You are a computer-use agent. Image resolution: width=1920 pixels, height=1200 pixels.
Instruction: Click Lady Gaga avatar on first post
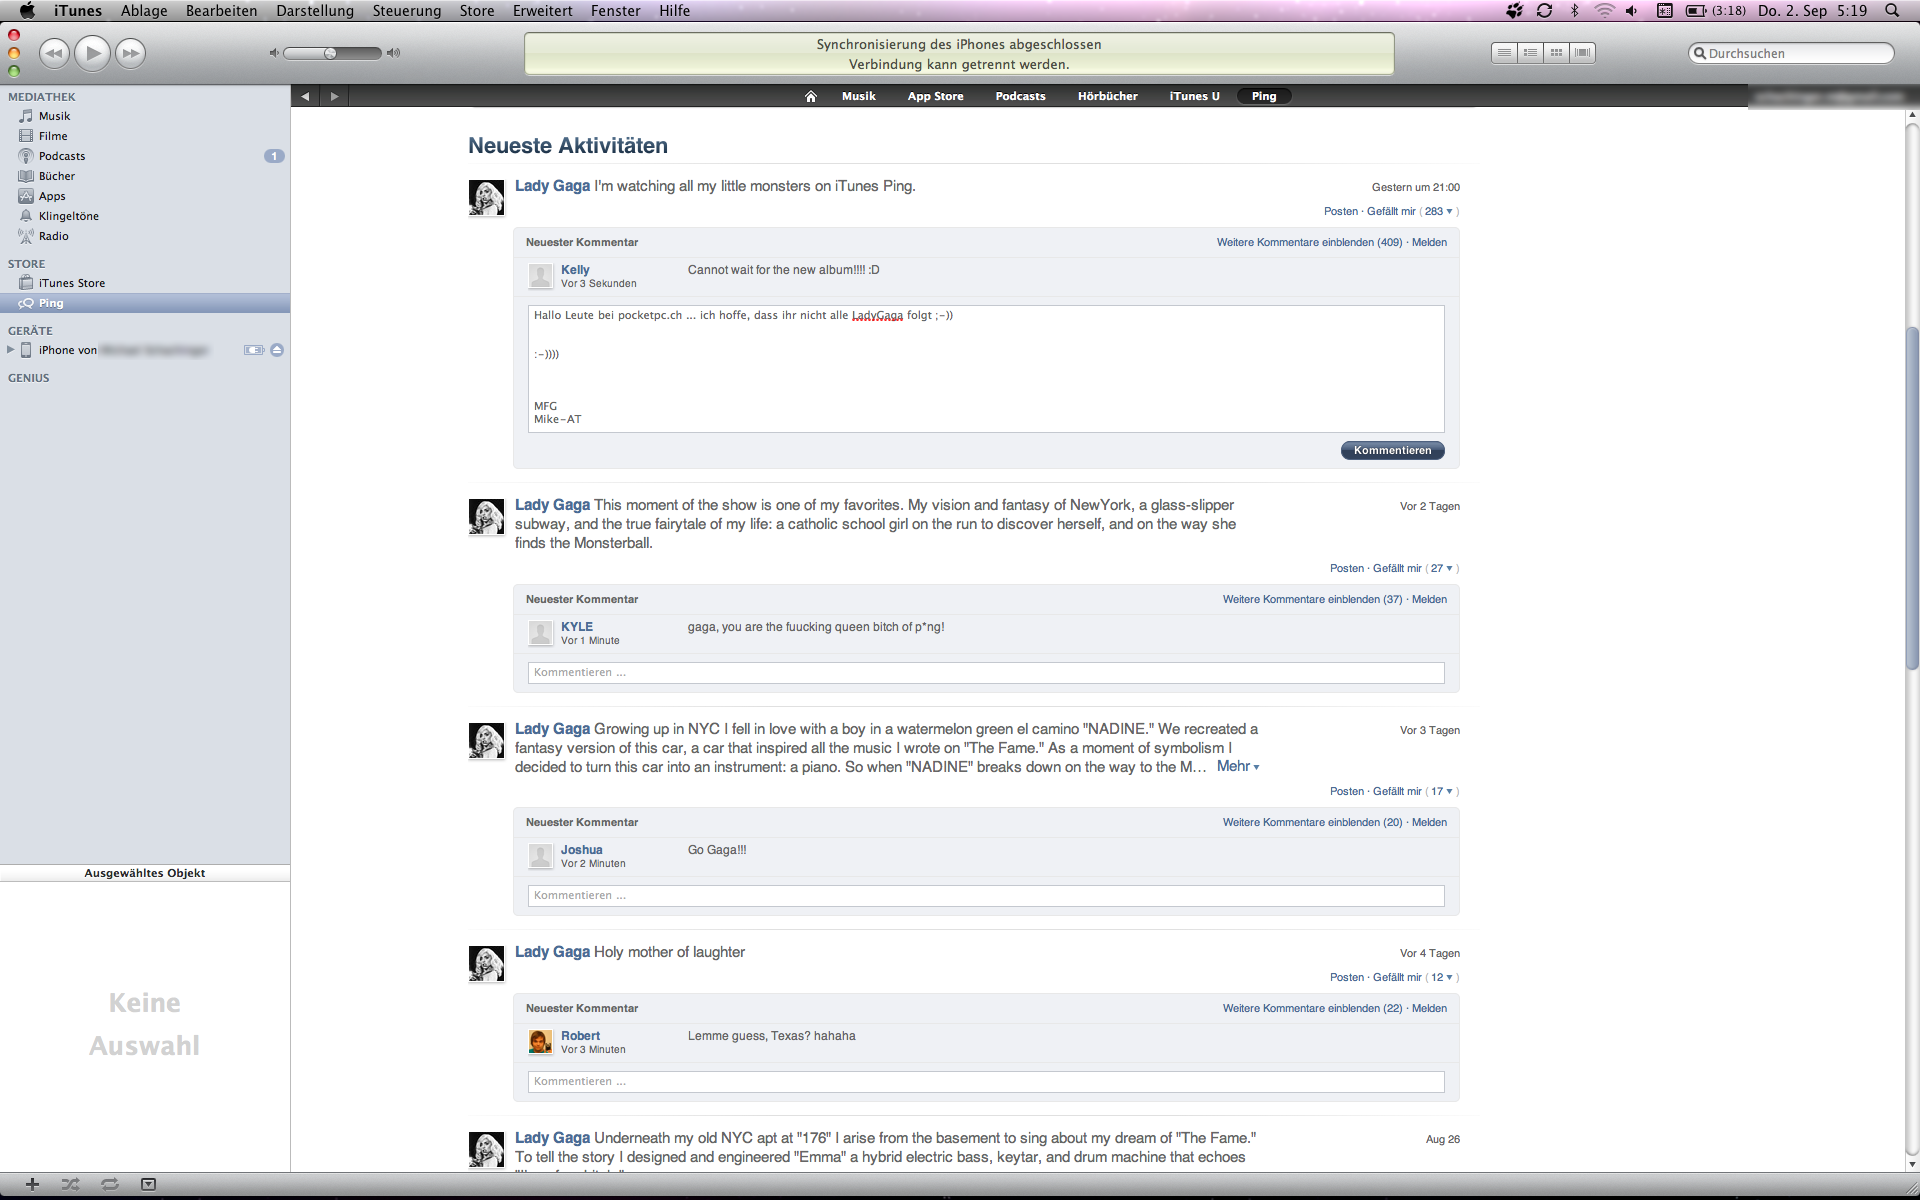point(486,198)
